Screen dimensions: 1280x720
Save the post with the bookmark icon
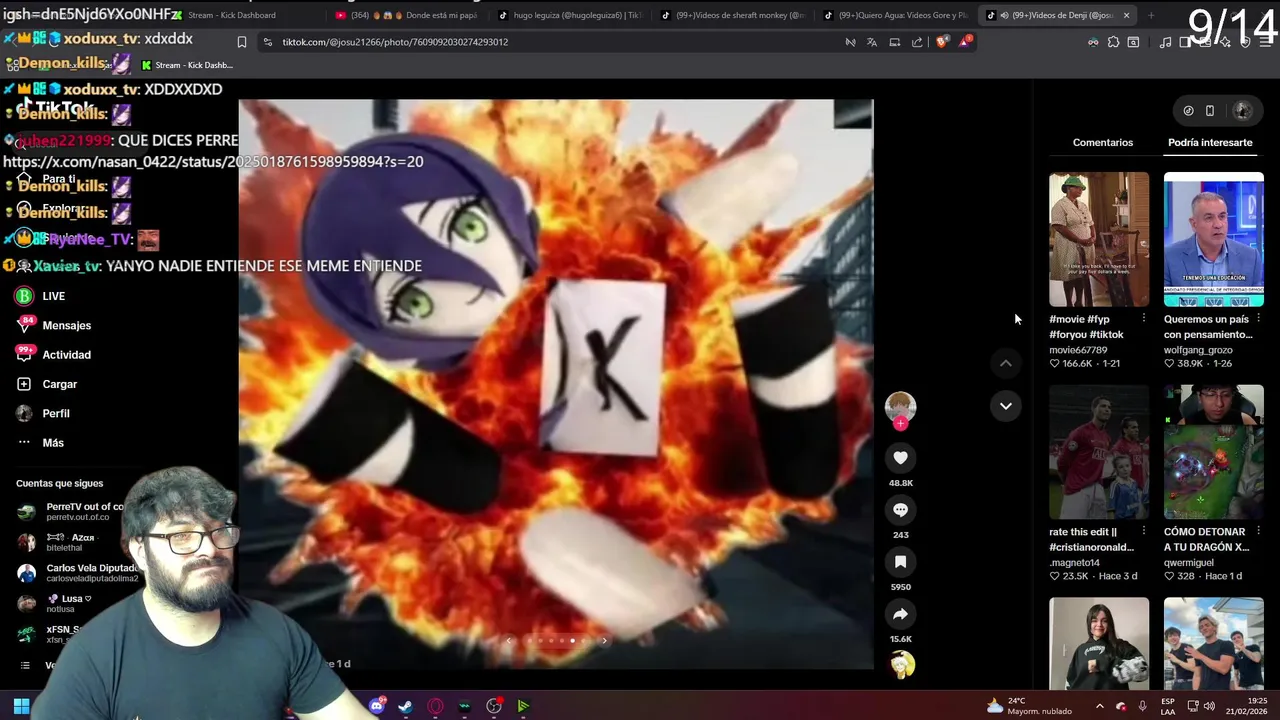pyautogui.click(x=900, y=562)
